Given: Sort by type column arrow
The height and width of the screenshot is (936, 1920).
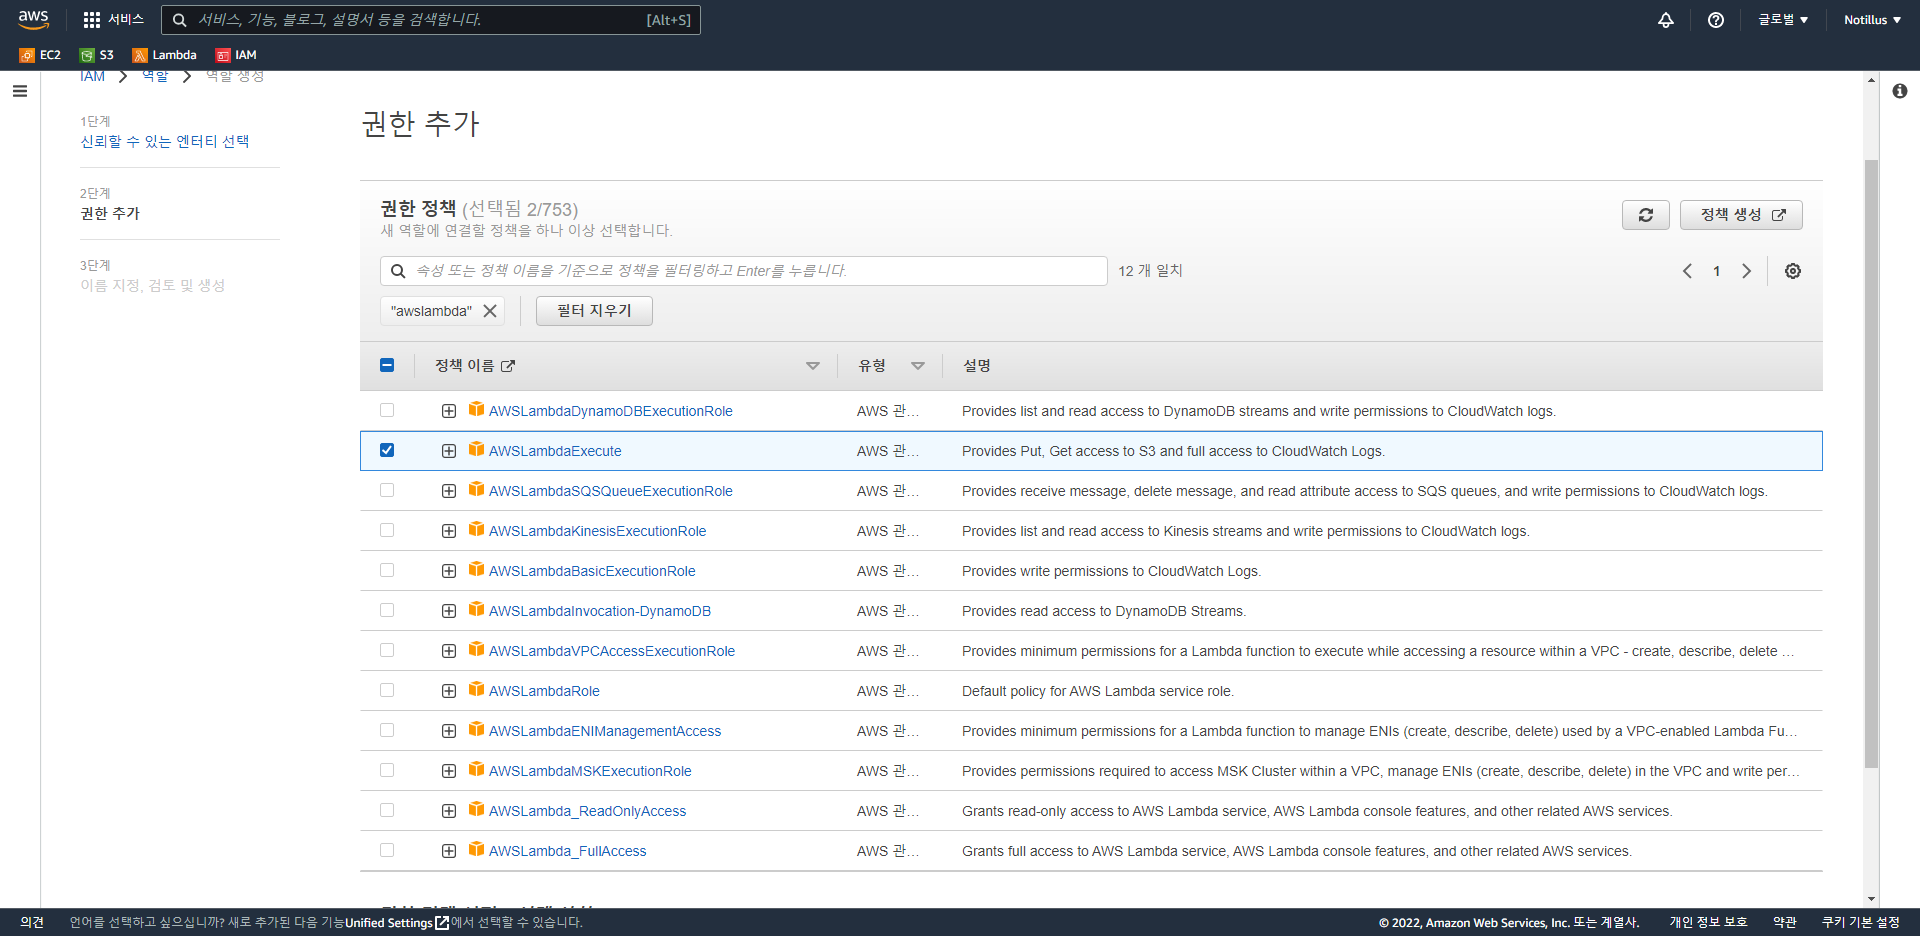Looking at the screenshot, I should pos(918,366).
